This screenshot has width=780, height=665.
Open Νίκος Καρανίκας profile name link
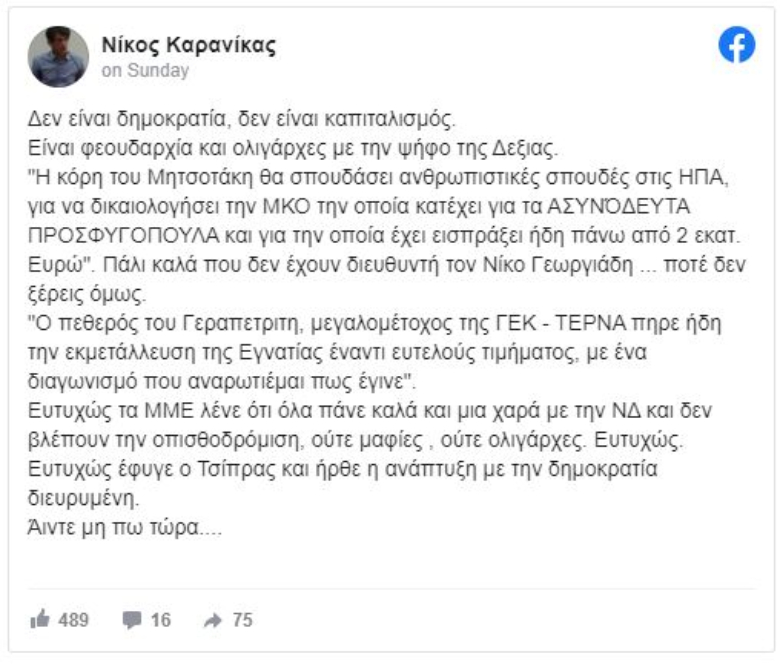tap(189, 45)
